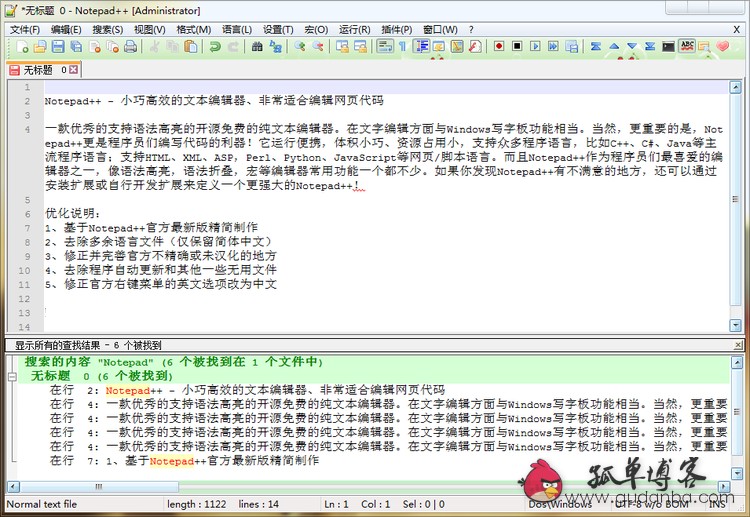
Task: Start macro recording with the red circle
Action: (499, 46)
